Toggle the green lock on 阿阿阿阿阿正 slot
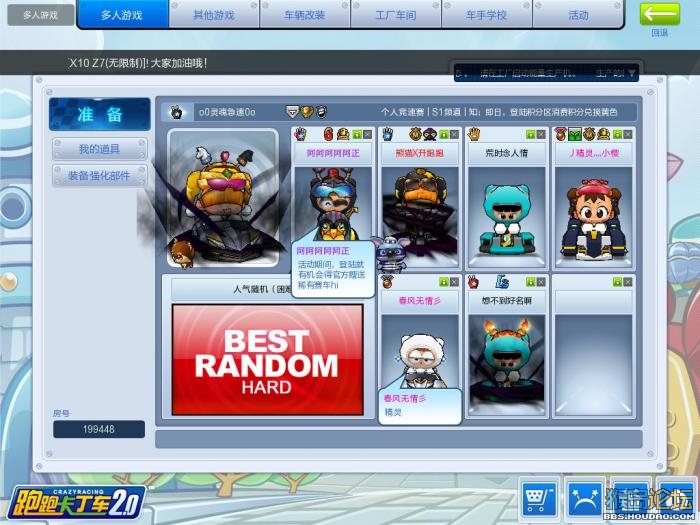 click(357, 134)
